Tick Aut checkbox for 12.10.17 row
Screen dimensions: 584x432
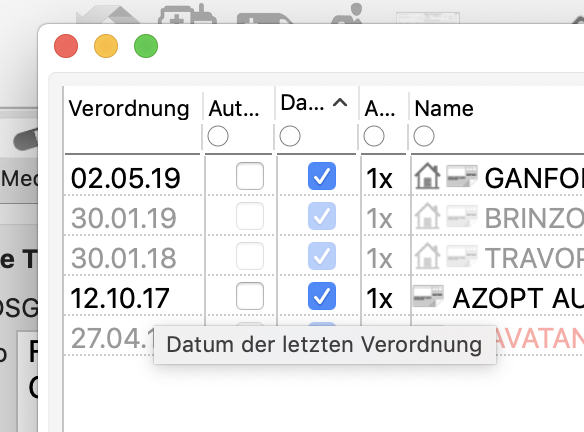point(250,296)
